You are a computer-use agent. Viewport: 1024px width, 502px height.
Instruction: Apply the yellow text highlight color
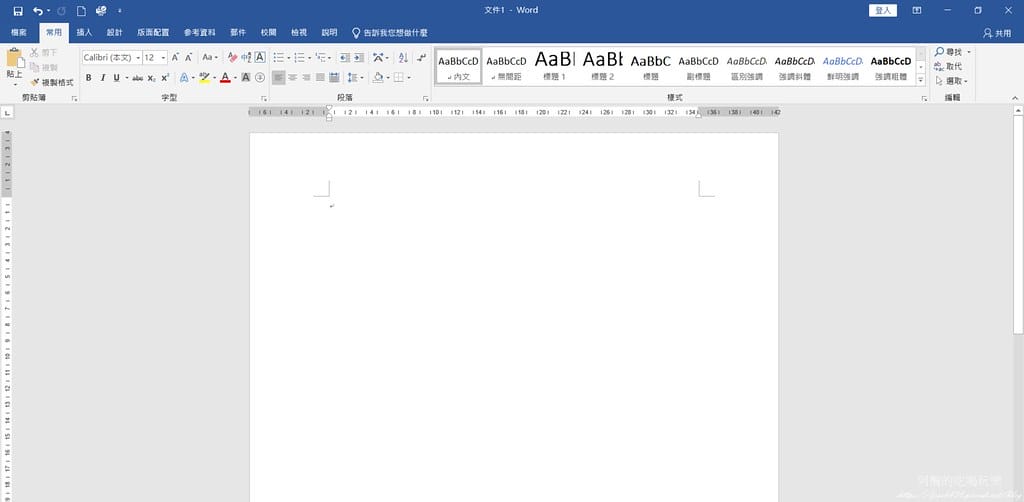tap(204, 78)
